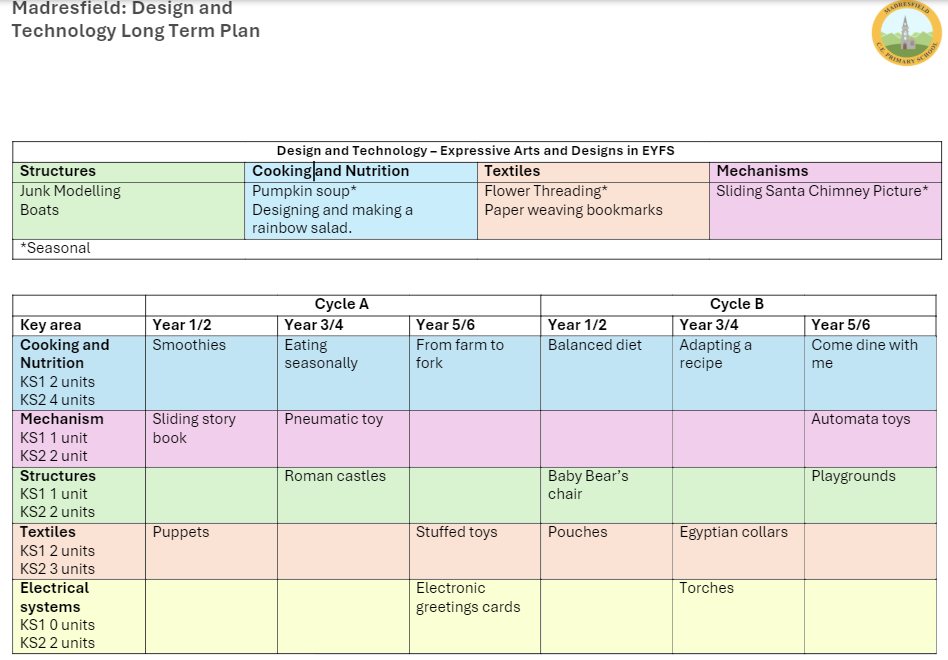Click the Mechanisms EYFS column header
Image resolution: width=948 pixels, height=660 pixels.
(x=762, y=171)
